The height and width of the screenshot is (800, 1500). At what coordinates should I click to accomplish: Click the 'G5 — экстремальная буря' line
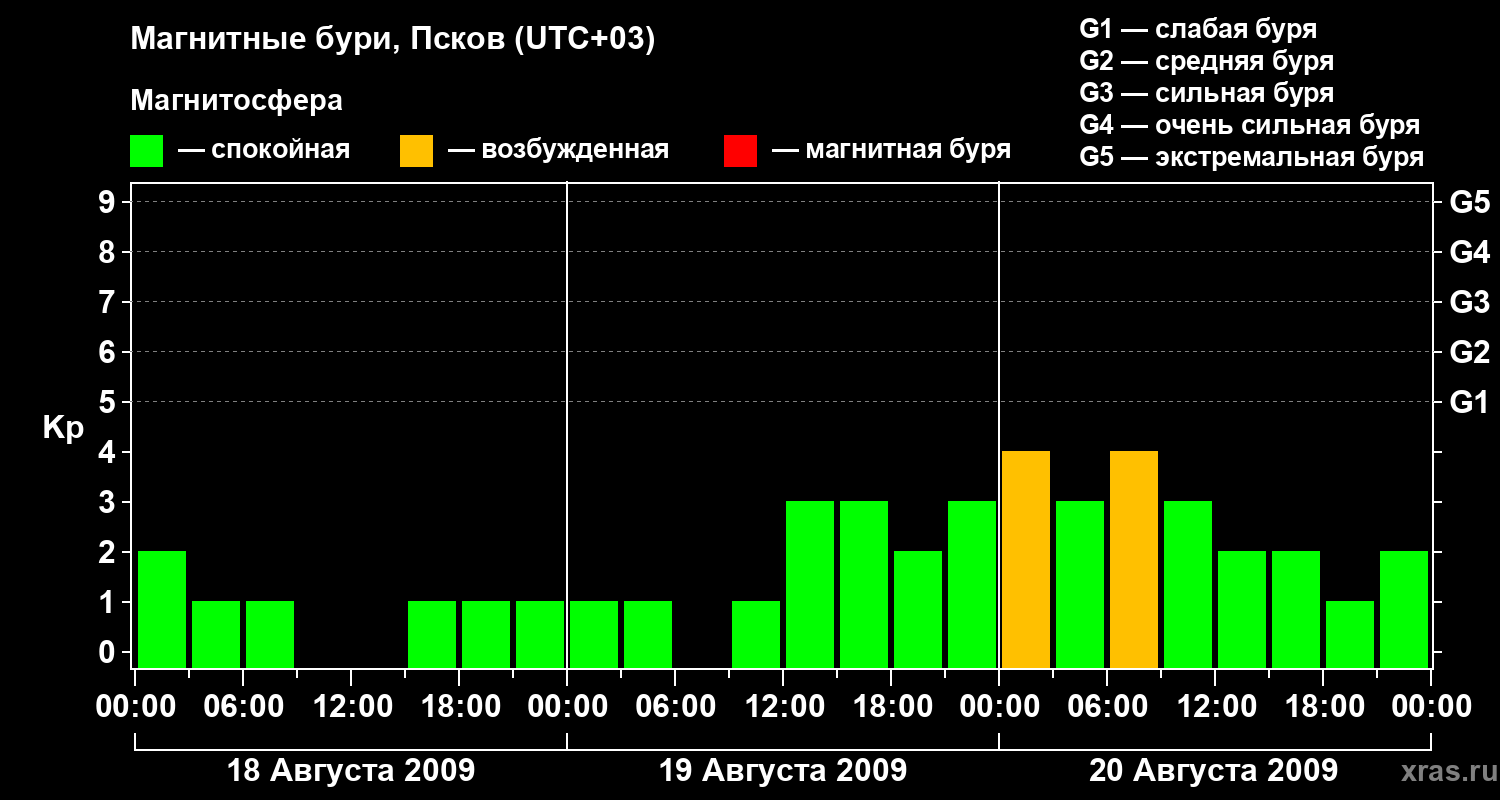click(1252, 157)
